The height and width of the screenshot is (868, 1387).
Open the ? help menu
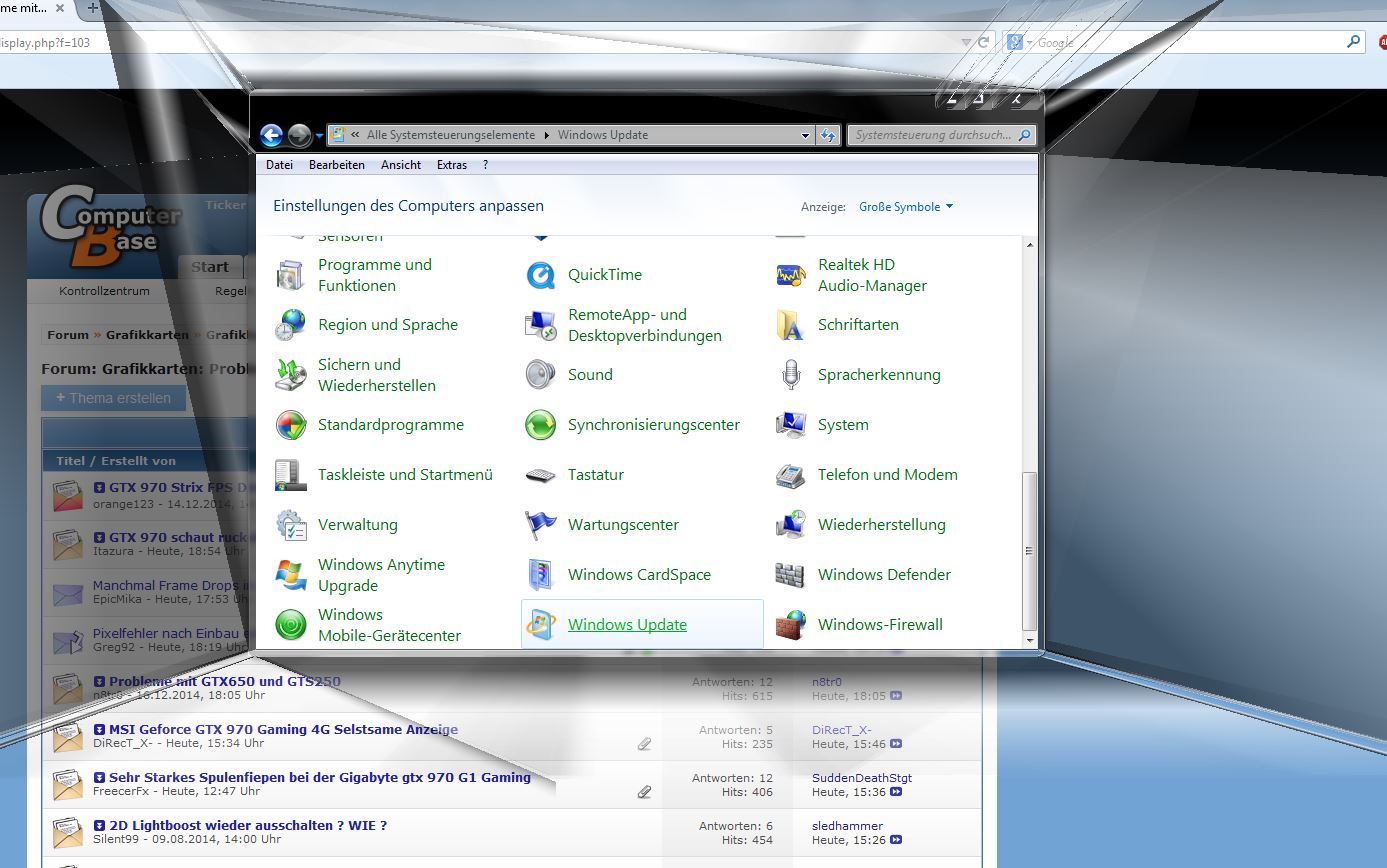pyautogui.click(x=485, y=165)
